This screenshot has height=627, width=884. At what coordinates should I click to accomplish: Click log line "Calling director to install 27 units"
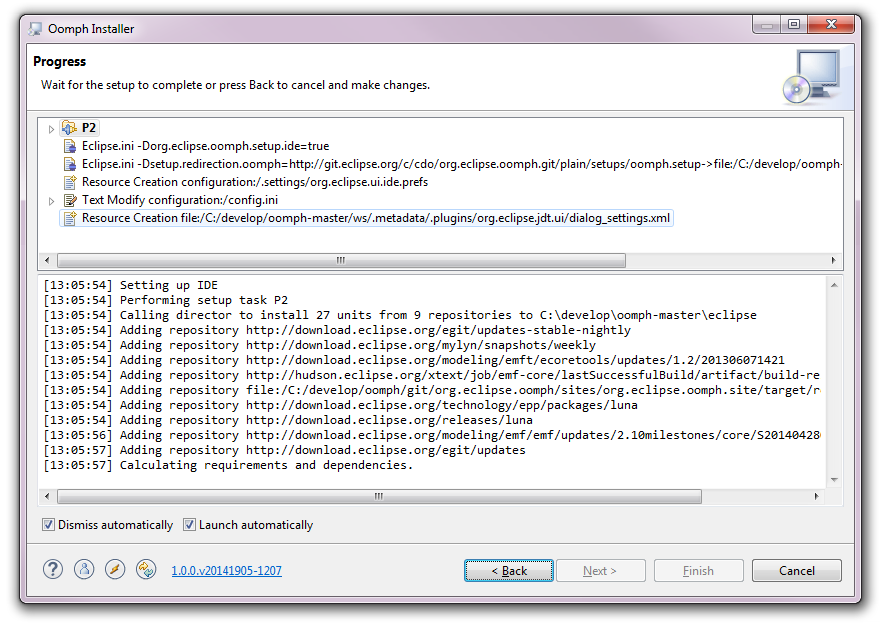(400, 315)
